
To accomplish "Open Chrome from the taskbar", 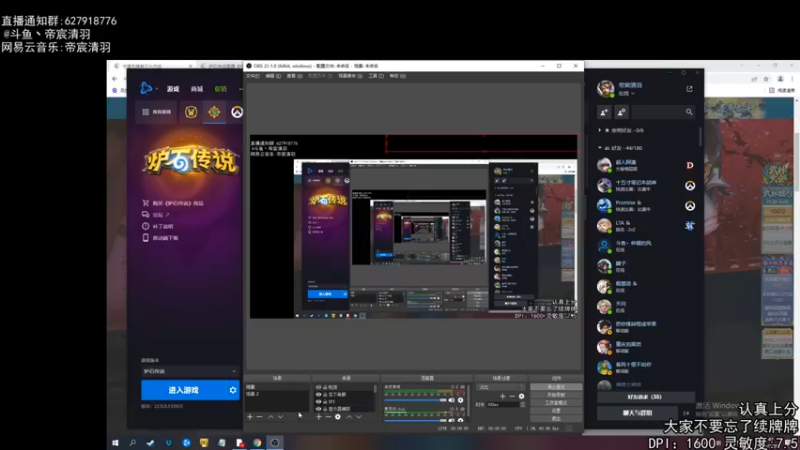I will point(257,443).
